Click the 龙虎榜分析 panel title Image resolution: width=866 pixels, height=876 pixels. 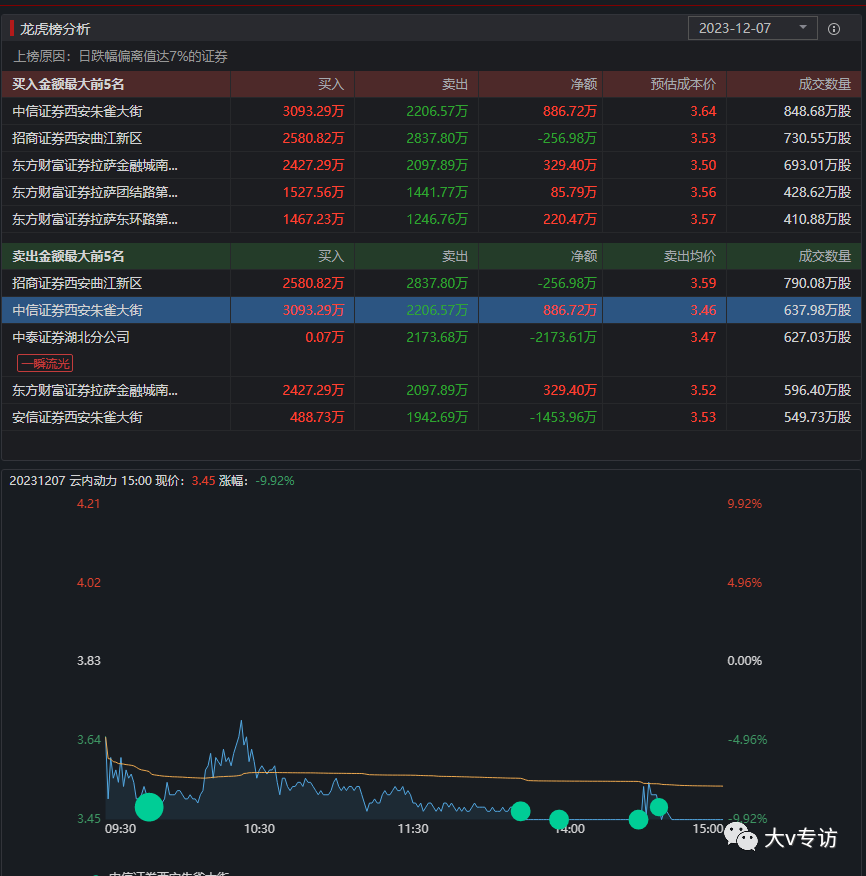55,29
